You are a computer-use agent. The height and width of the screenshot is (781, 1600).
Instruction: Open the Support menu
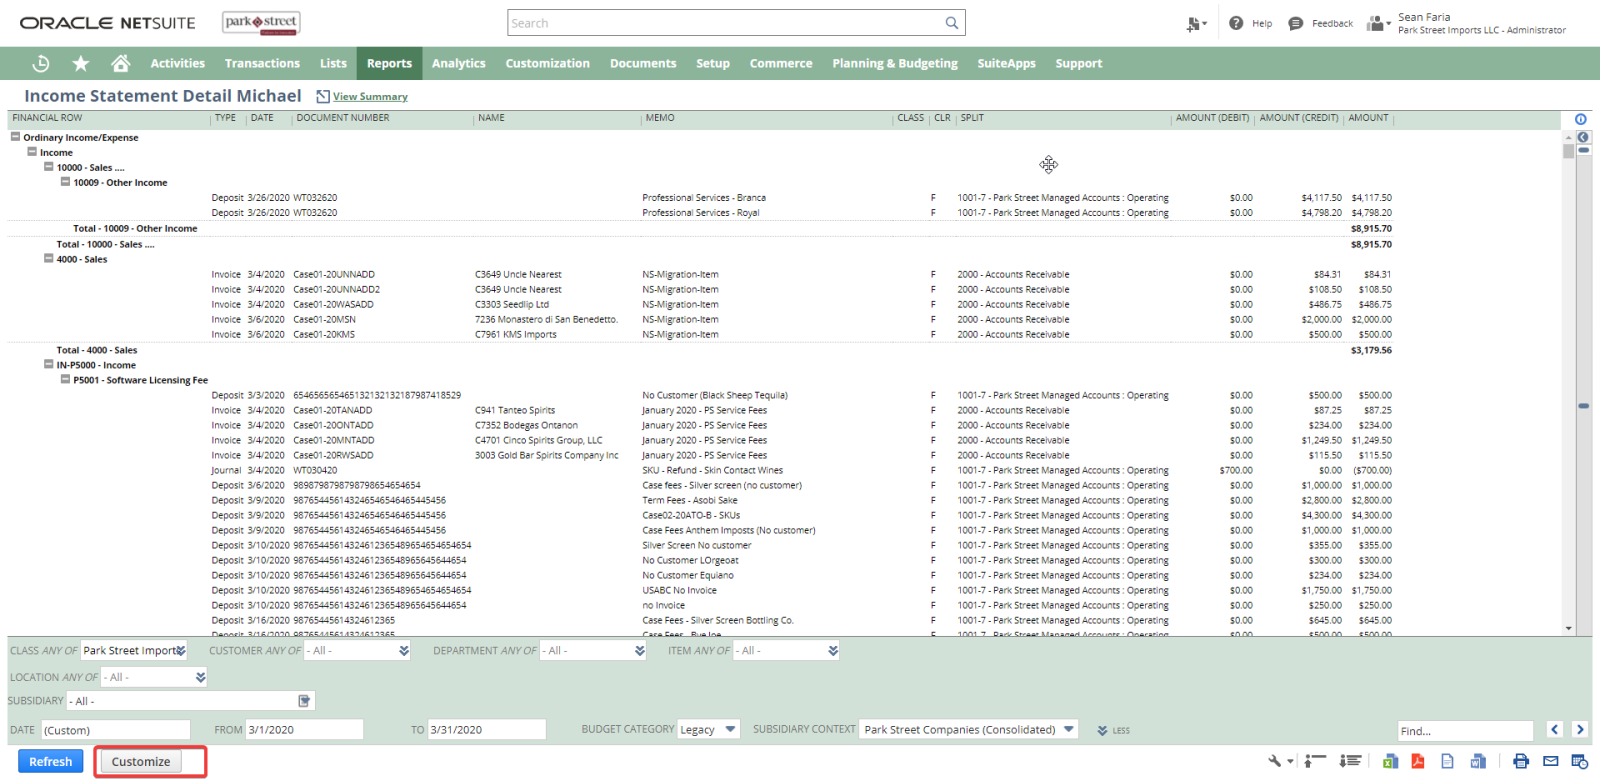click(x=1079, y=64)
